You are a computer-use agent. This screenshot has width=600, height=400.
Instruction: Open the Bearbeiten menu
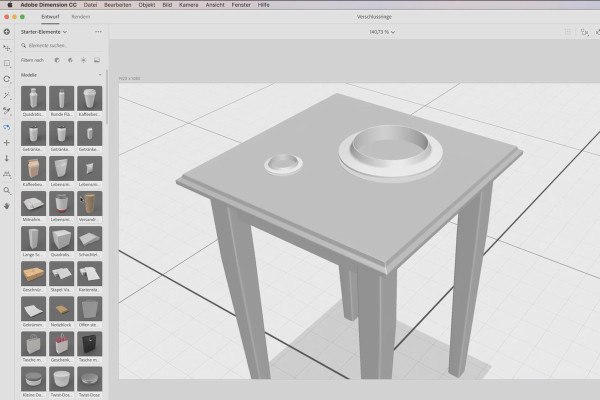pyautogui.click(x=118, y=5)
